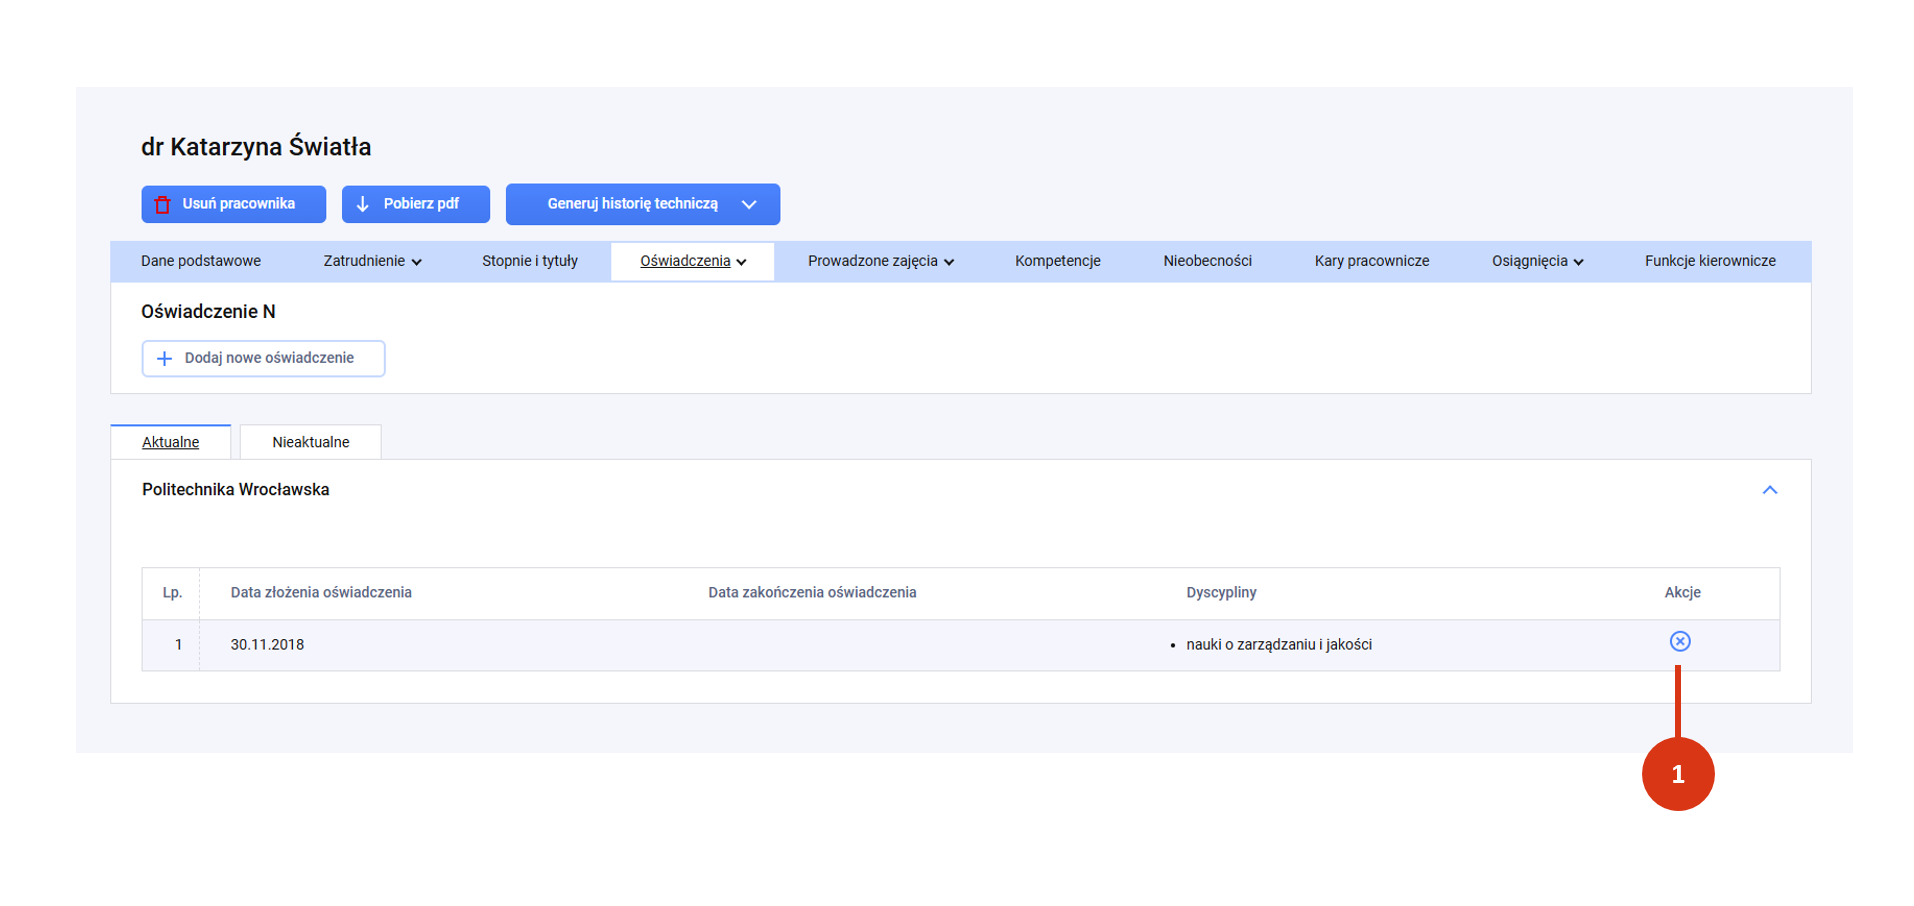Click the date 30.11.2018 cell

tap(267, 645)
